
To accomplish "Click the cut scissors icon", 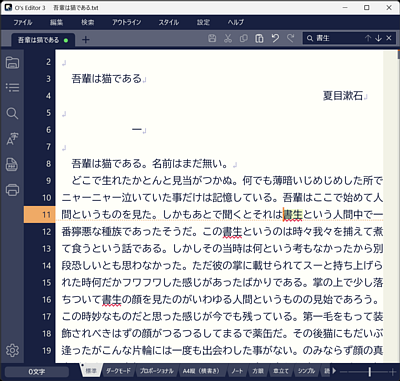I will [x=228, y=38].
